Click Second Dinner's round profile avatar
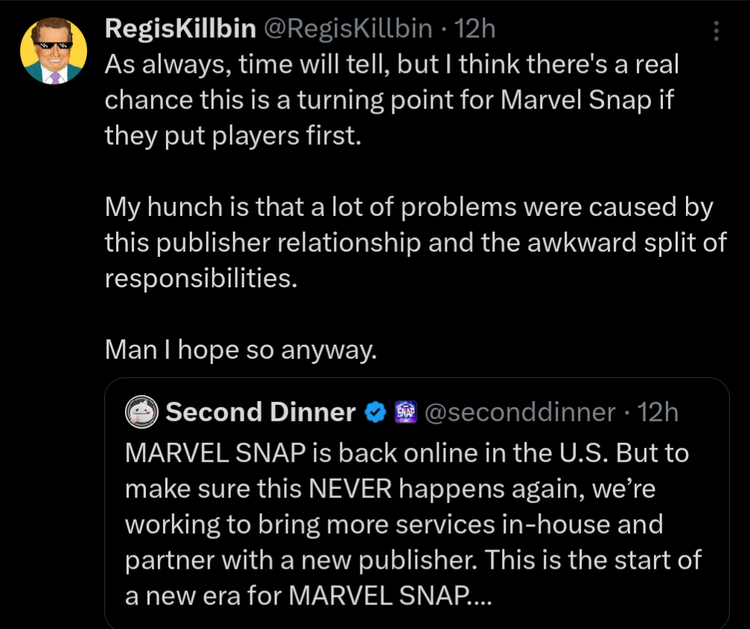The height and width of the screenshot is (629, 750). (x=142, y=412)
